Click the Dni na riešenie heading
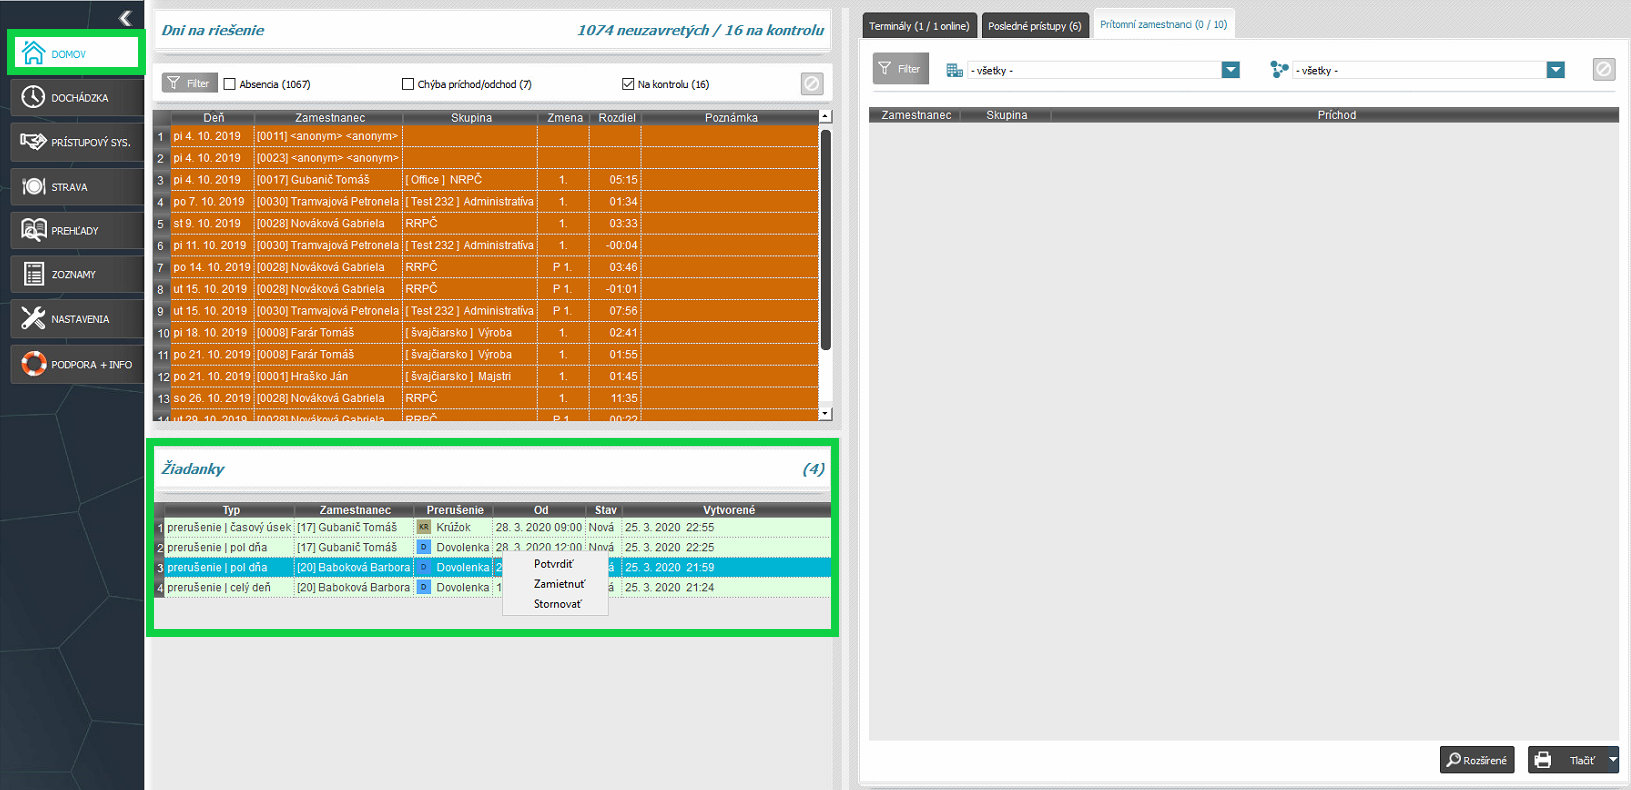The height and width of the screenshot is (790, 1631). [x=212, y=30]
